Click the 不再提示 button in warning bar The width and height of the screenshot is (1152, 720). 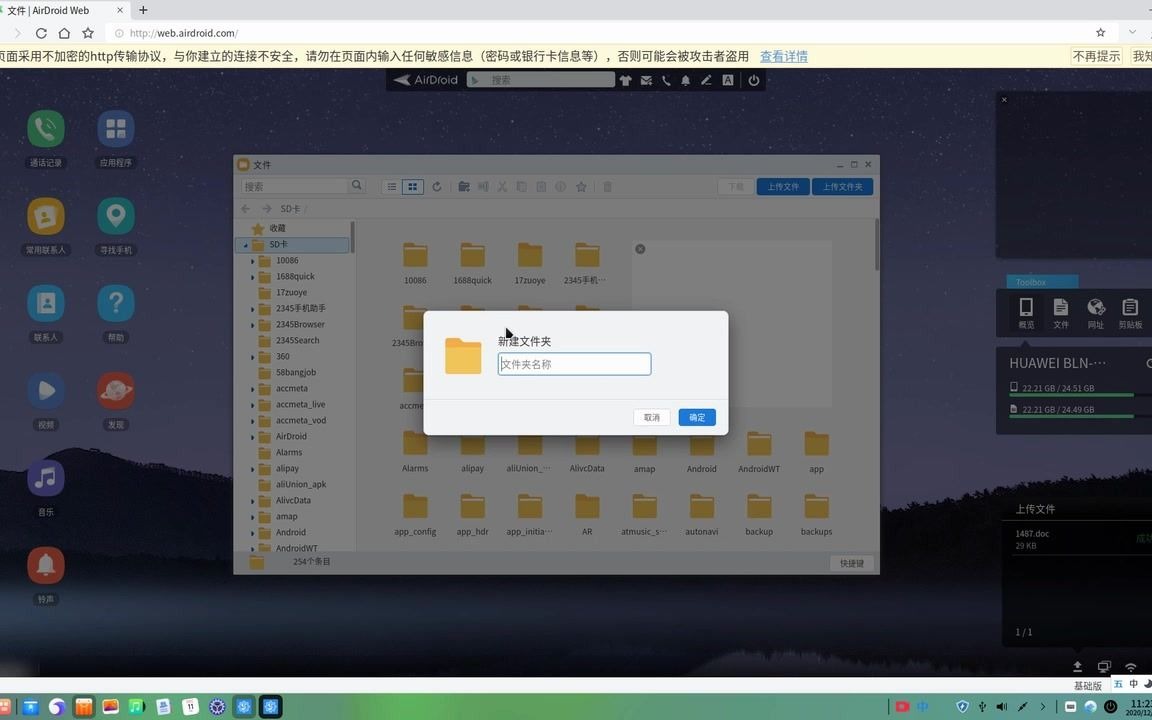pyautogui.click(x=1097, y=56)
